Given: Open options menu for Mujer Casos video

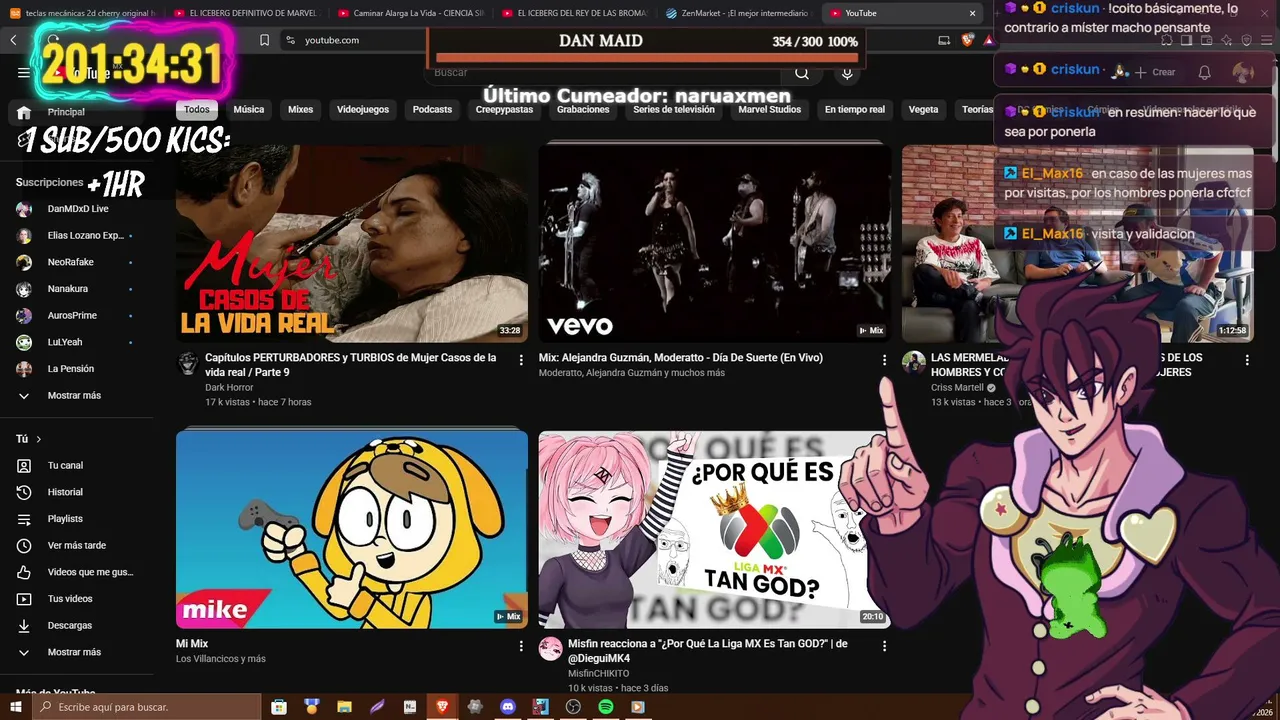Looking at the screenshot, I should (521, 360).
